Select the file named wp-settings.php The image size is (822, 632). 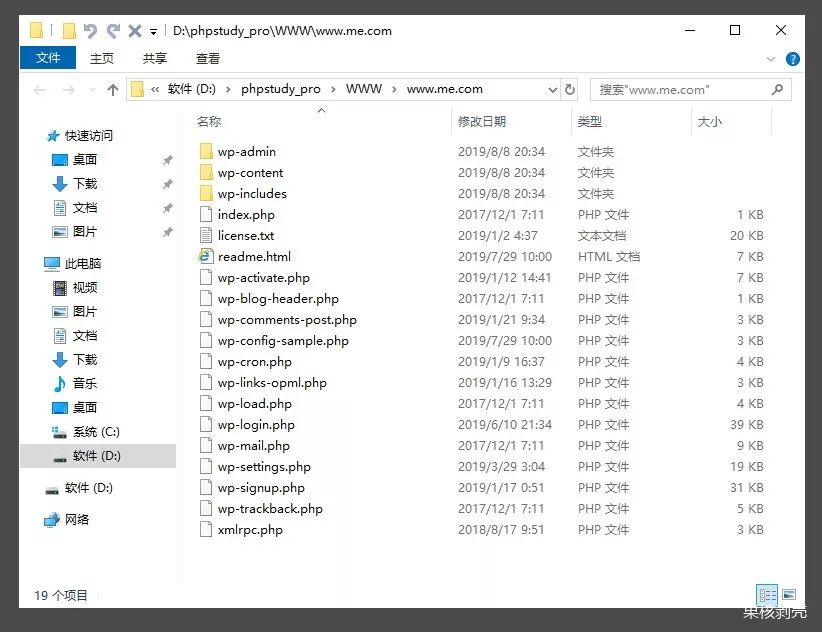(264, 467)
